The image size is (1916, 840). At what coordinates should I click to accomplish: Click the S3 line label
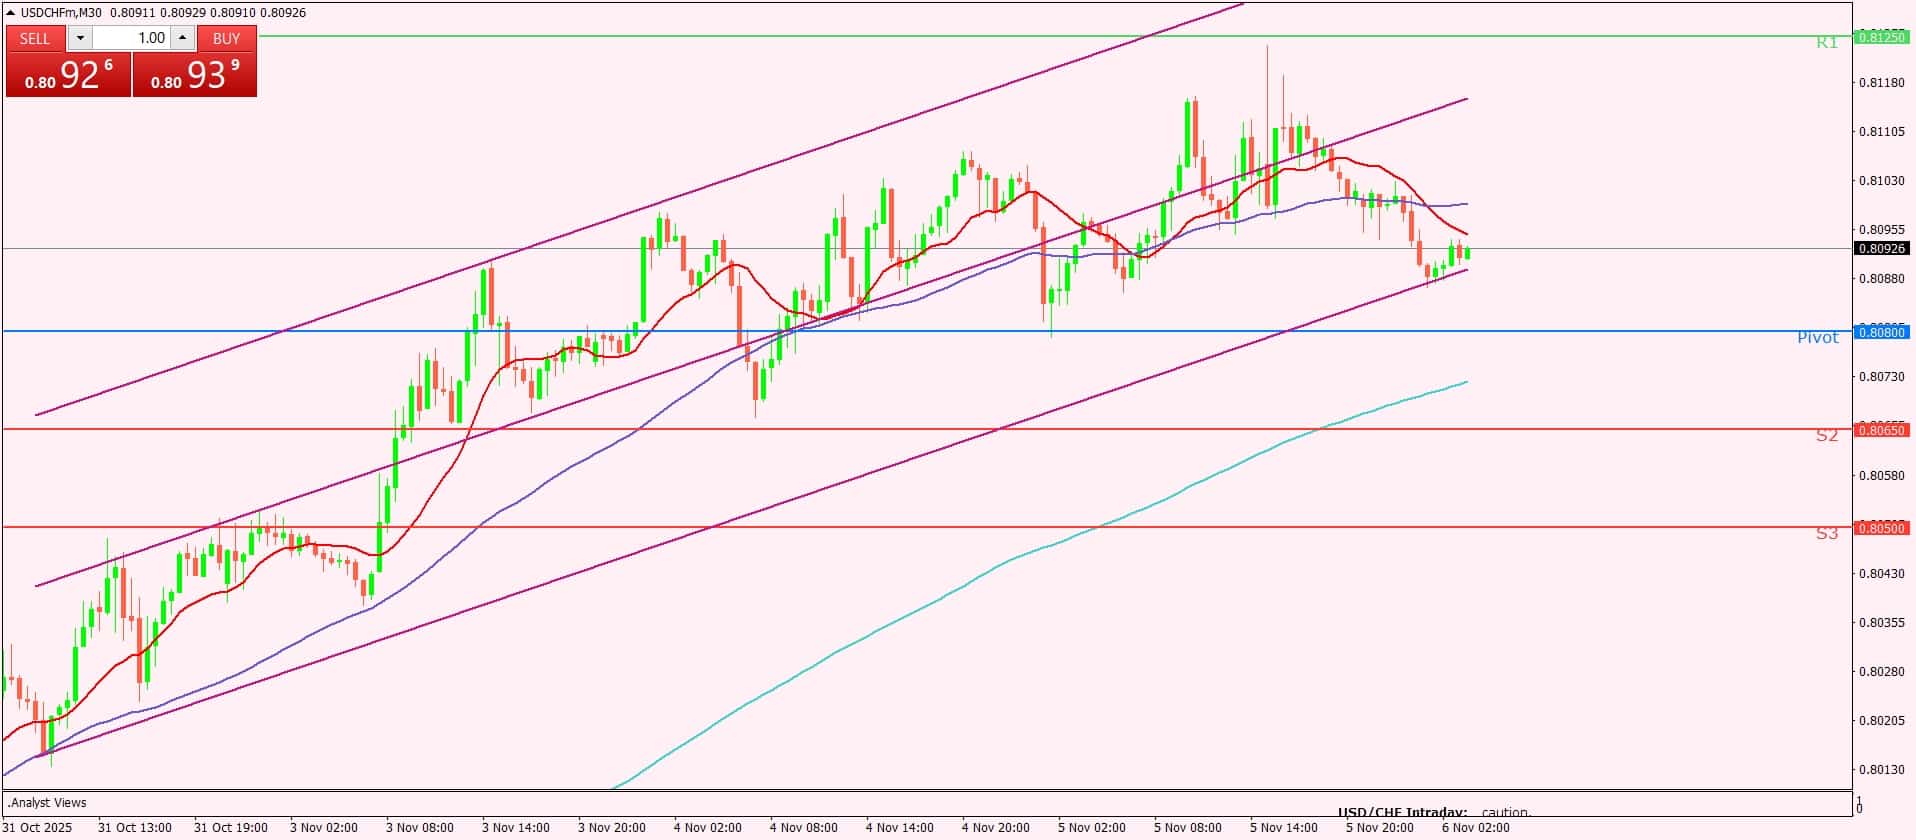pyautogui.click(x=1826, y=534)
